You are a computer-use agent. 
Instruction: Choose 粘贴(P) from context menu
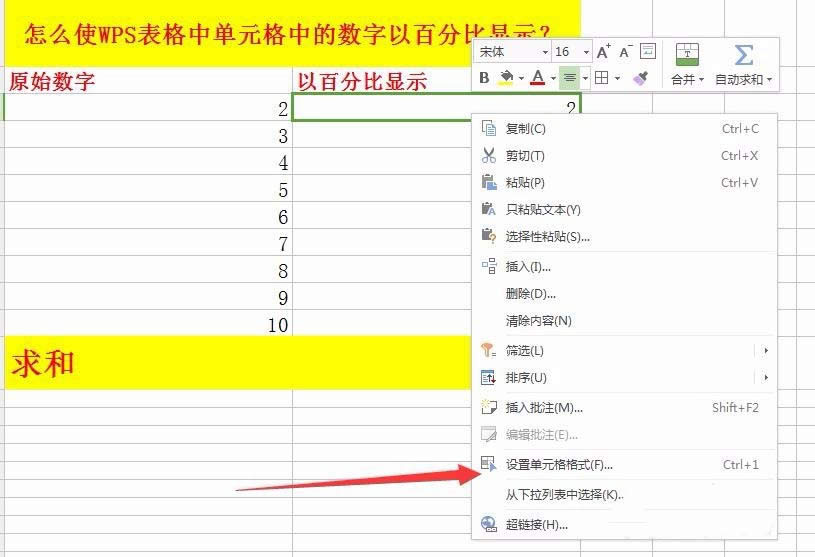[x=624, y=183]
